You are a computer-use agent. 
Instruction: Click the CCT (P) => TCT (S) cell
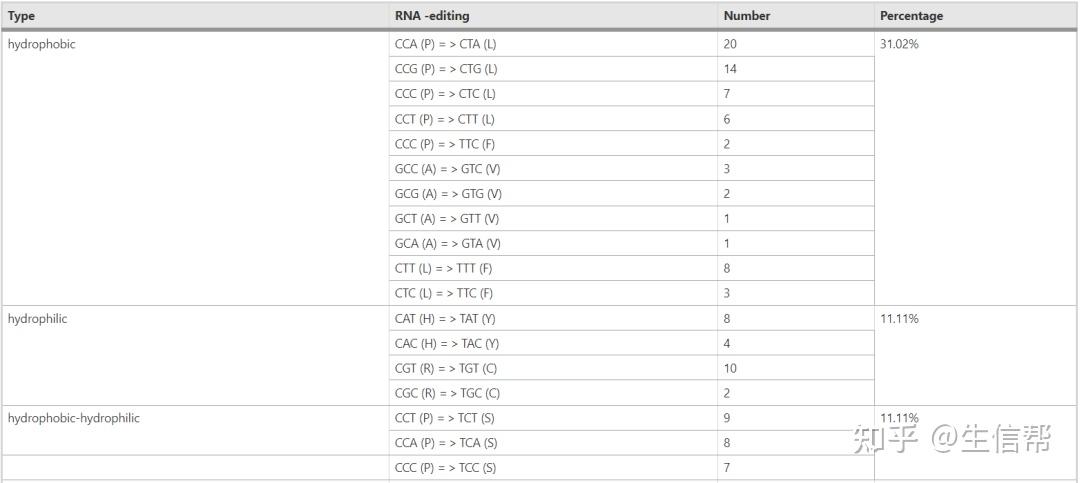445,418
